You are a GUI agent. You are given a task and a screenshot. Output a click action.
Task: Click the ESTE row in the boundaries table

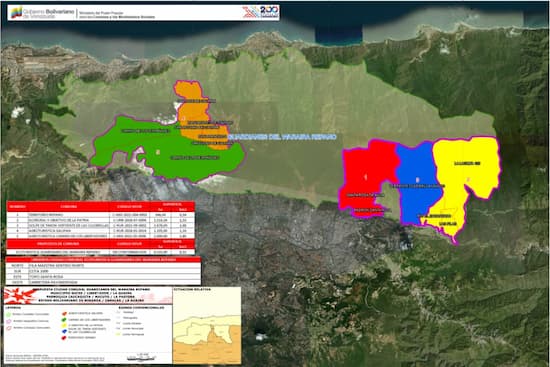pos(103,276)
